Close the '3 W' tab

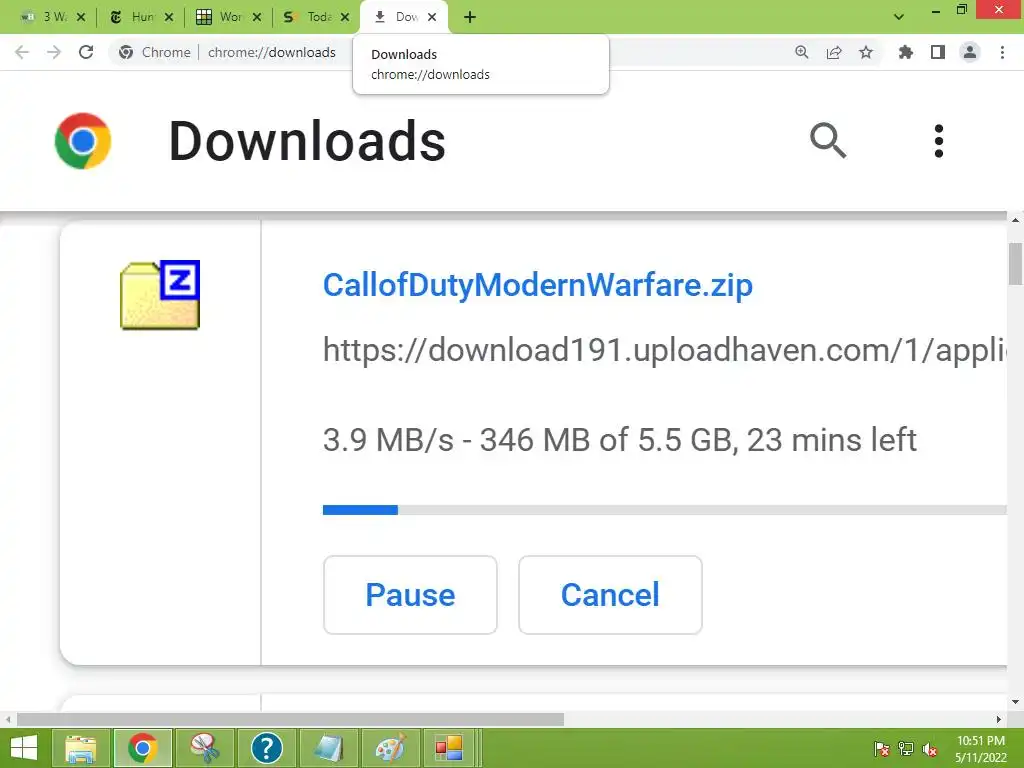click(x=81, y=17)
